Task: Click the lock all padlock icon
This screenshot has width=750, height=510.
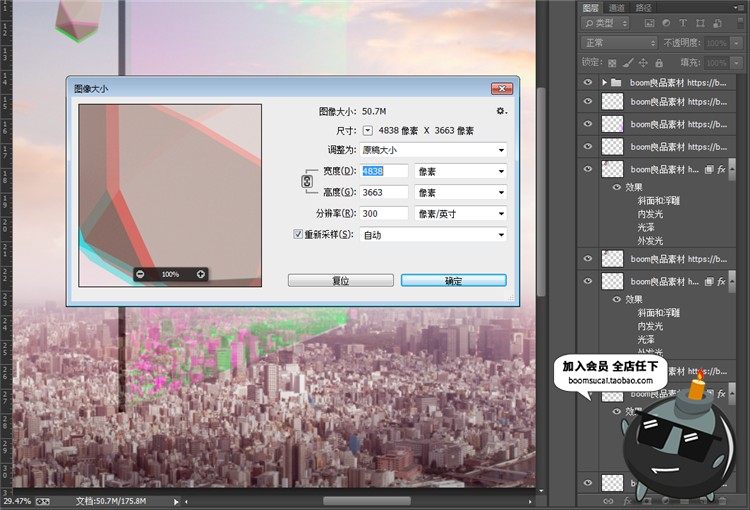Action: [658, 62]
